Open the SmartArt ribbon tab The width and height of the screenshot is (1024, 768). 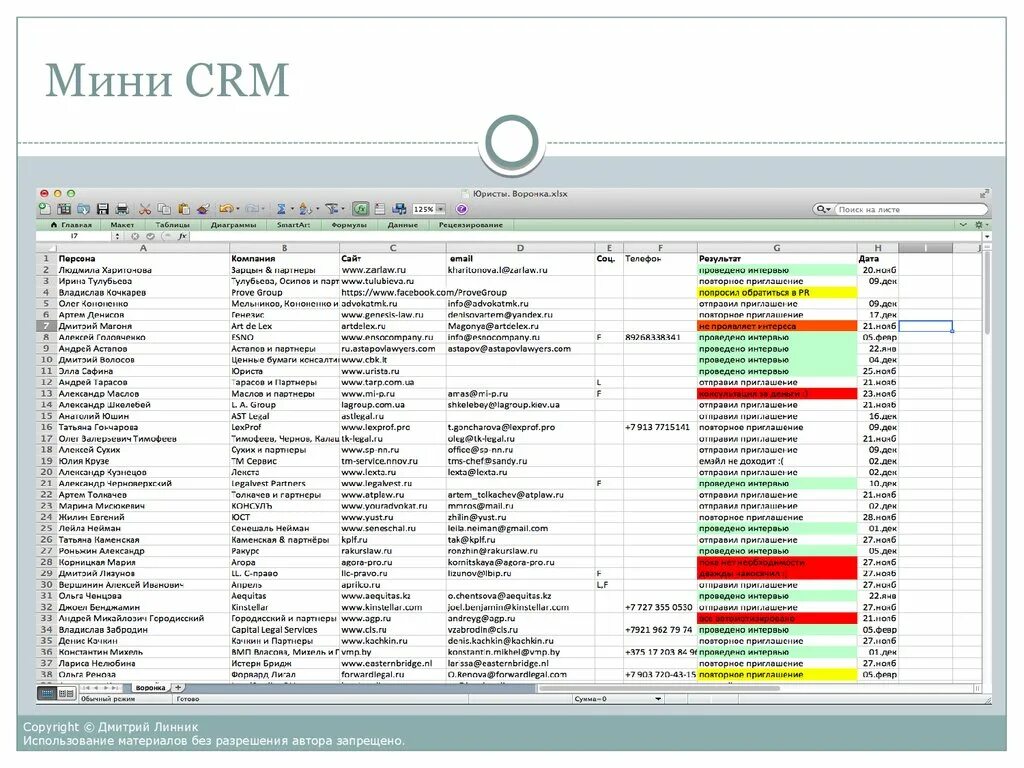293,225
